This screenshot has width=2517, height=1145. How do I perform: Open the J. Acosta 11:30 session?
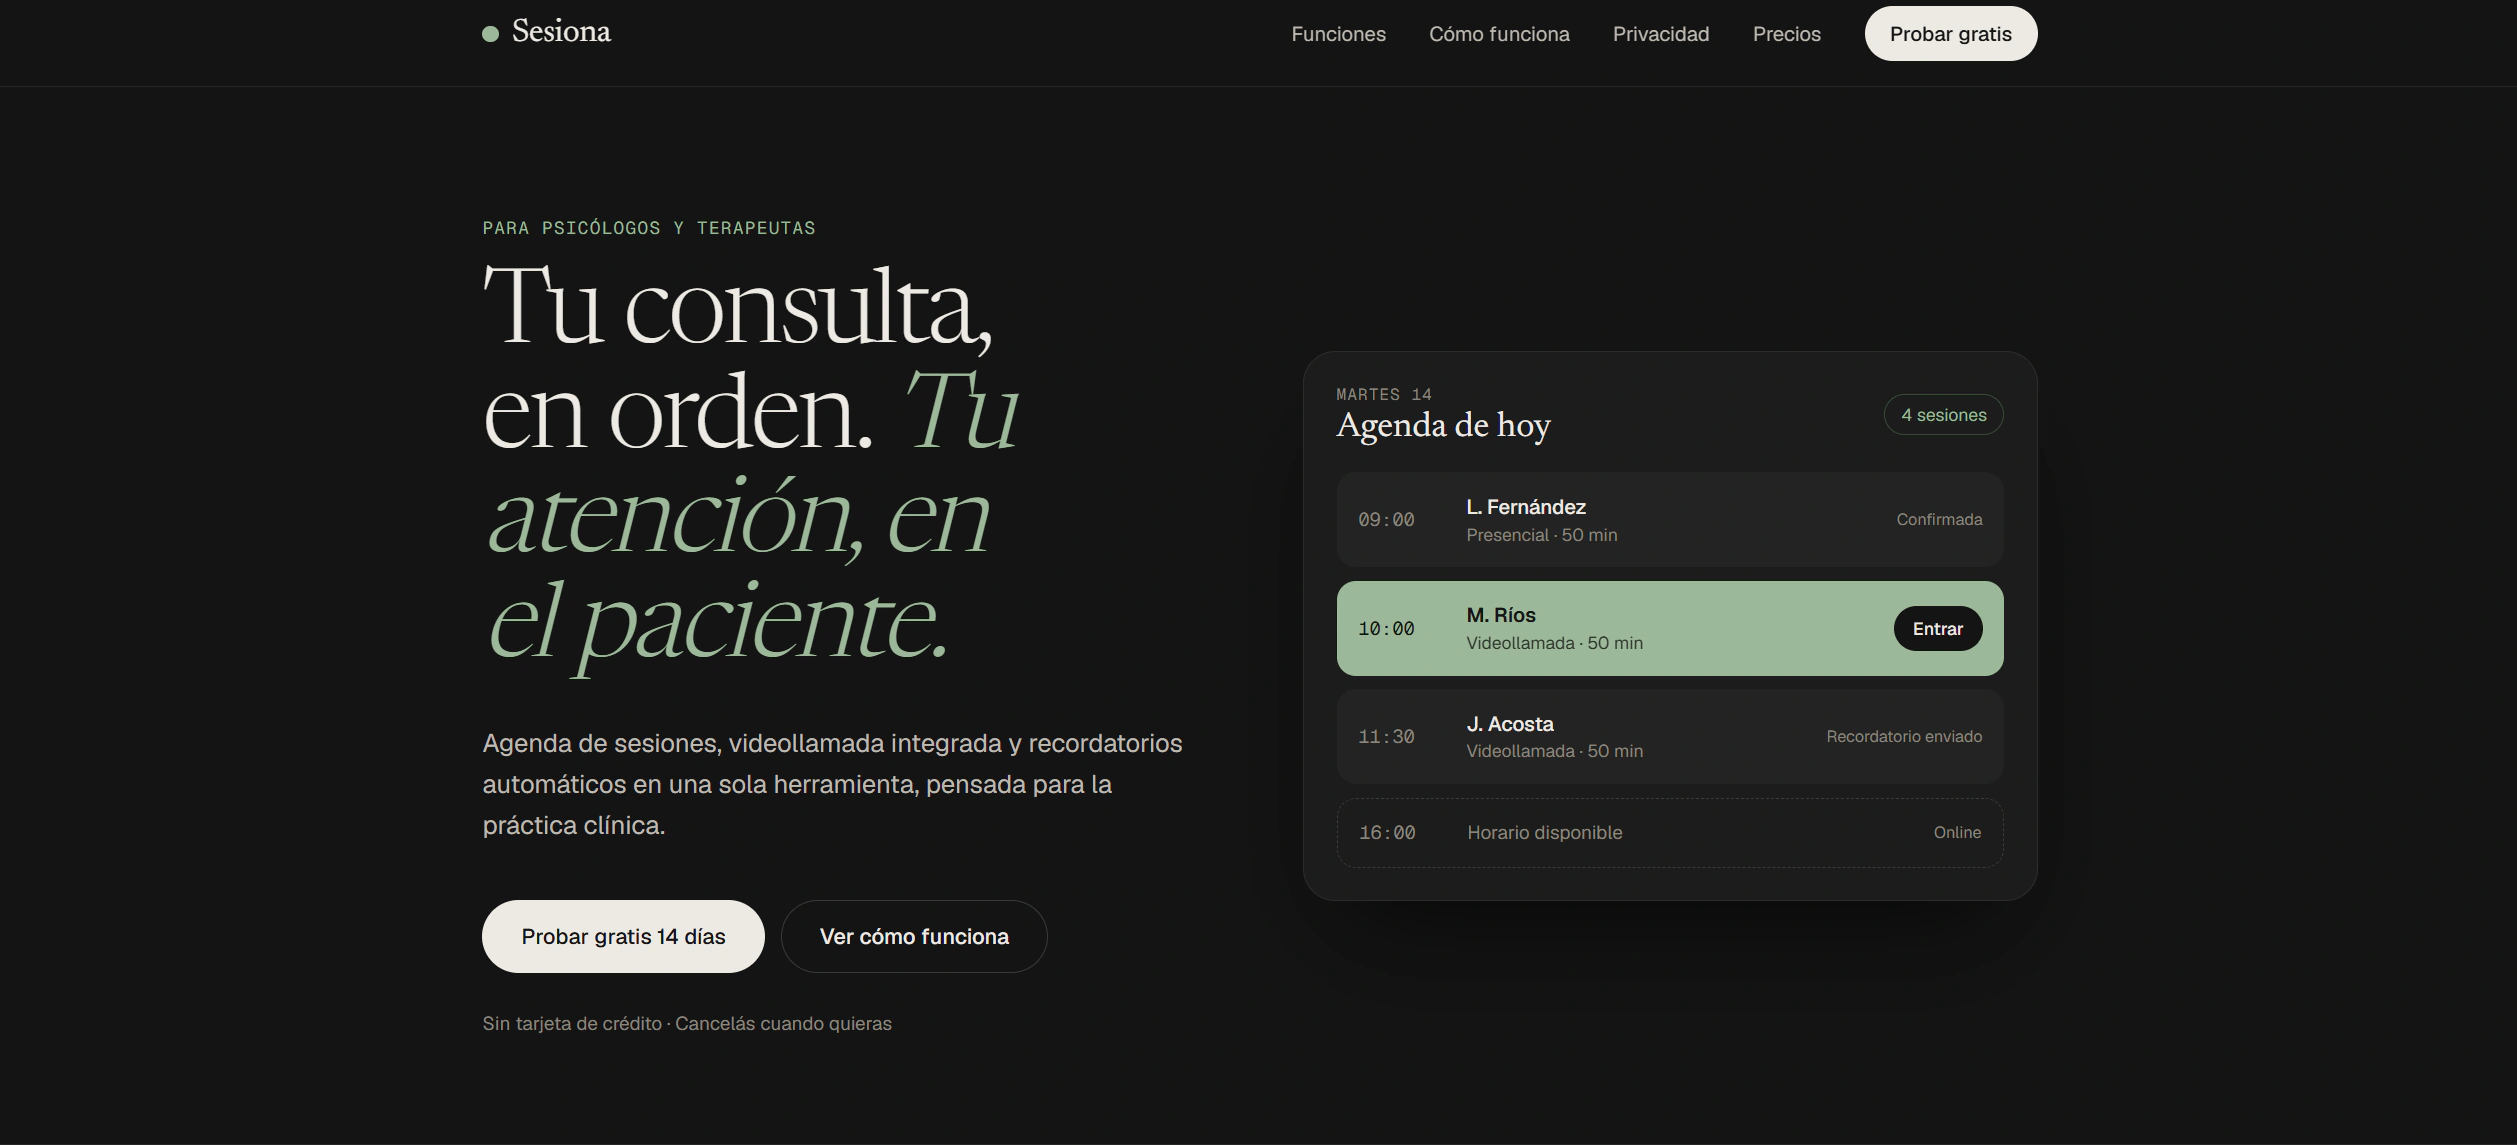point(1669,736)
